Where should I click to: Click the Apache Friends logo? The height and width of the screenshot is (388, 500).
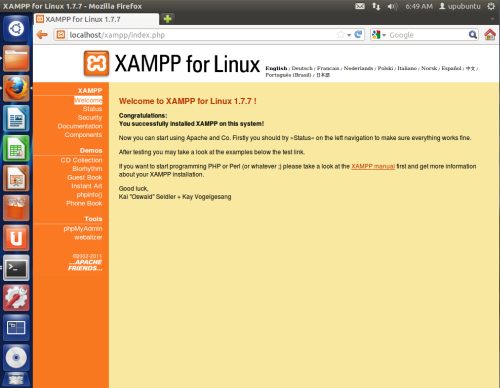pos(85,265)
